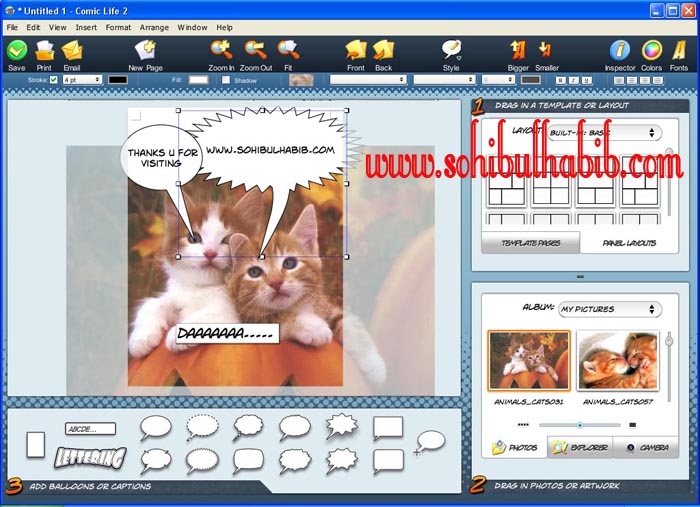The height and width of the screenshot is (507, 700).
Task: Click the add balloon tail icon
Action: click(x=429, y=442)
